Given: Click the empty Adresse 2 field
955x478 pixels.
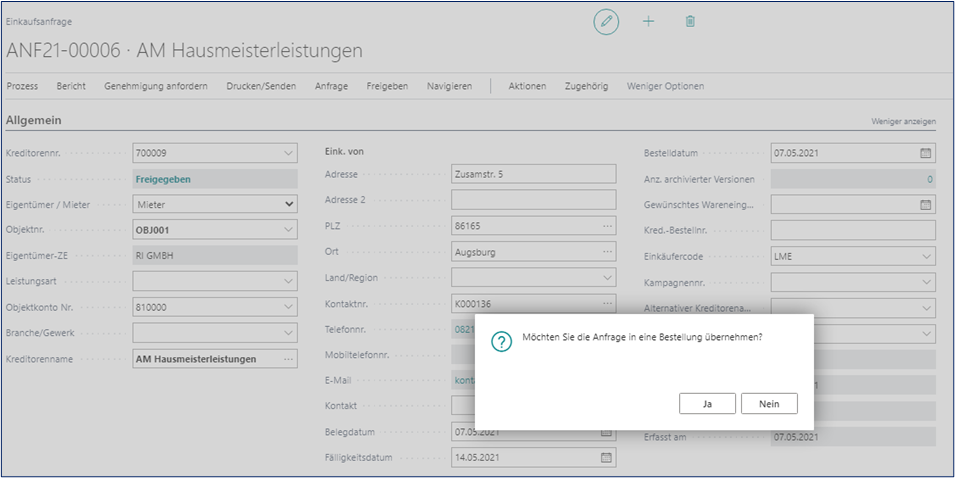Looking at the screenshot, I should tap(534, 200).
